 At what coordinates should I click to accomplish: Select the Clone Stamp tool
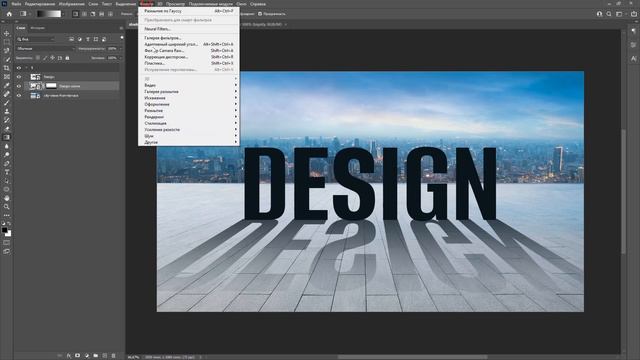pyautogui.click(x=6, y=111)
